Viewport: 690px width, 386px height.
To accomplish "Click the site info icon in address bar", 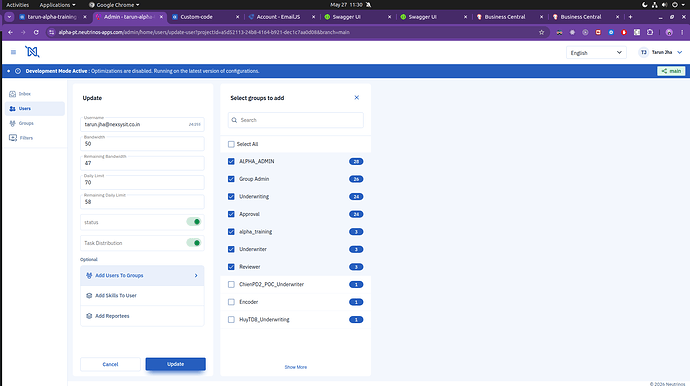I will pyautogui.click(x=51, y=32).
